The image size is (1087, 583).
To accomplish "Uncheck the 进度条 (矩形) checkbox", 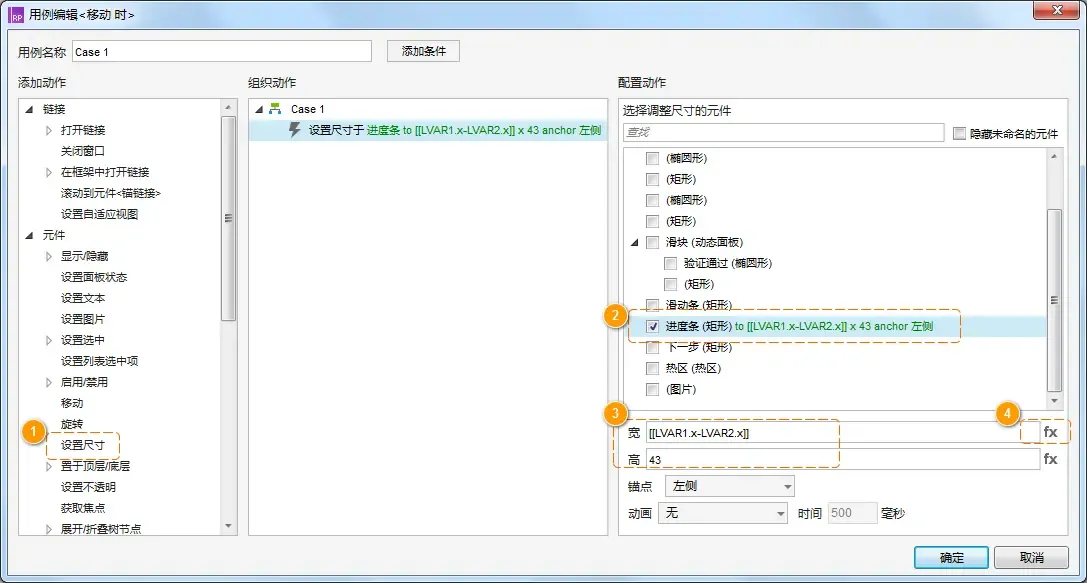I will coord(653,326).
